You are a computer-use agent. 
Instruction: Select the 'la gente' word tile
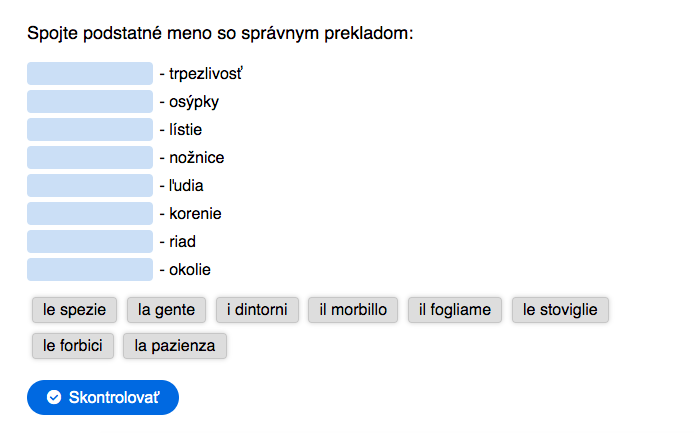(166, 310)
